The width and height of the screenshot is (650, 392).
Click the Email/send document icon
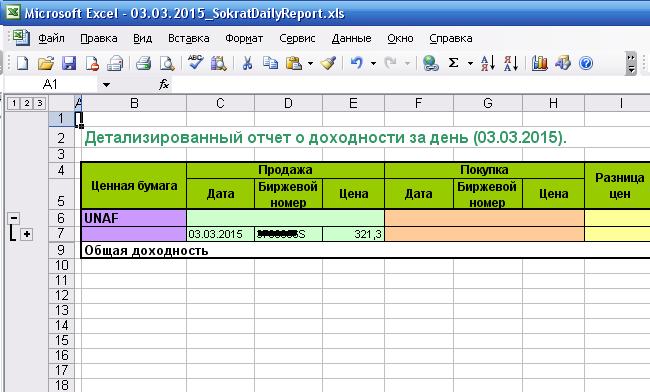[x=115, y=63]
